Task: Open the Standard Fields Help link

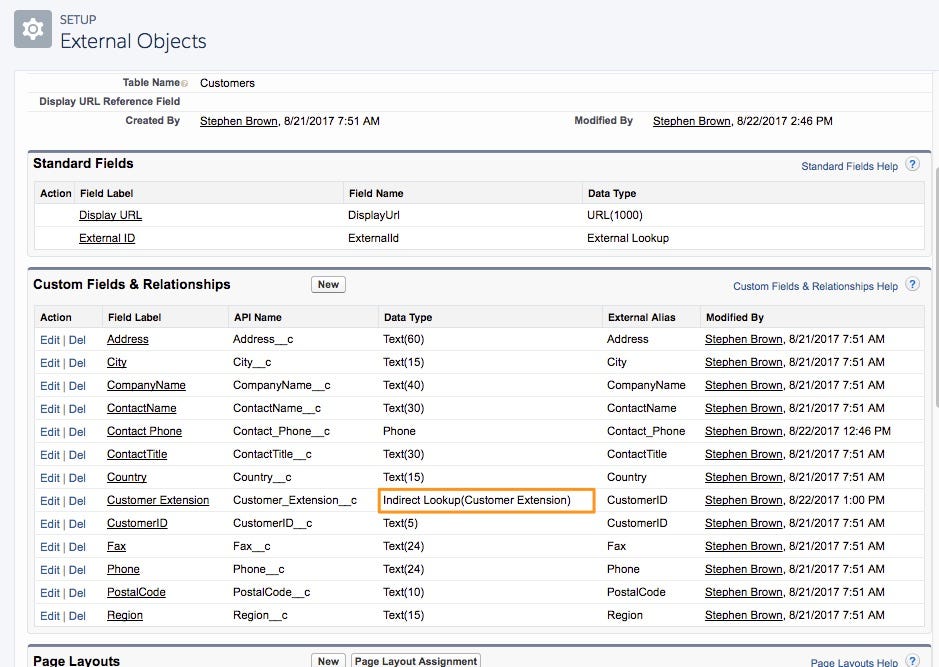Action: tap(849, 166)
